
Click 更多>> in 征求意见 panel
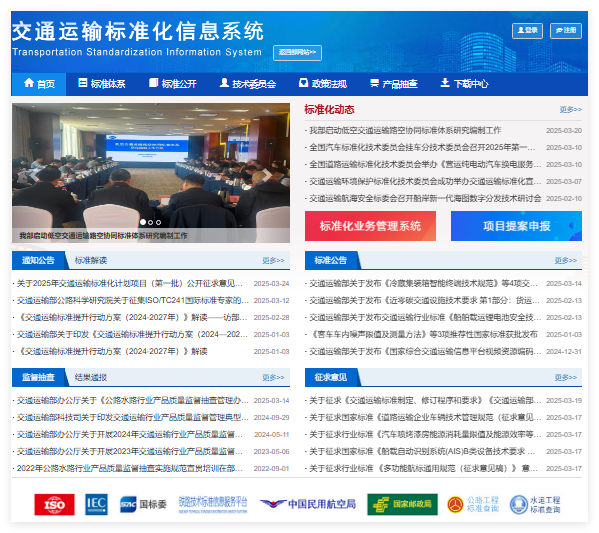[566, 377]
